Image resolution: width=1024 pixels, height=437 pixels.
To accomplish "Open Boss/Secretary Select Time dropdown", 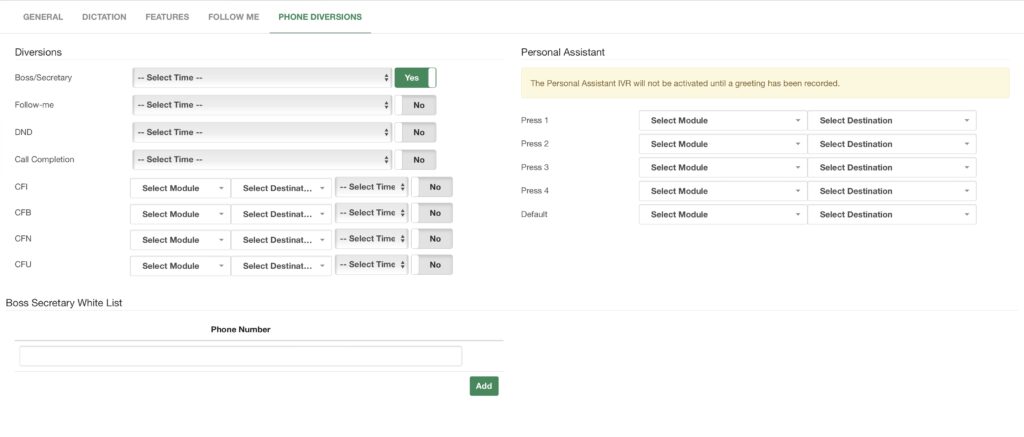I will coord(261,78).
